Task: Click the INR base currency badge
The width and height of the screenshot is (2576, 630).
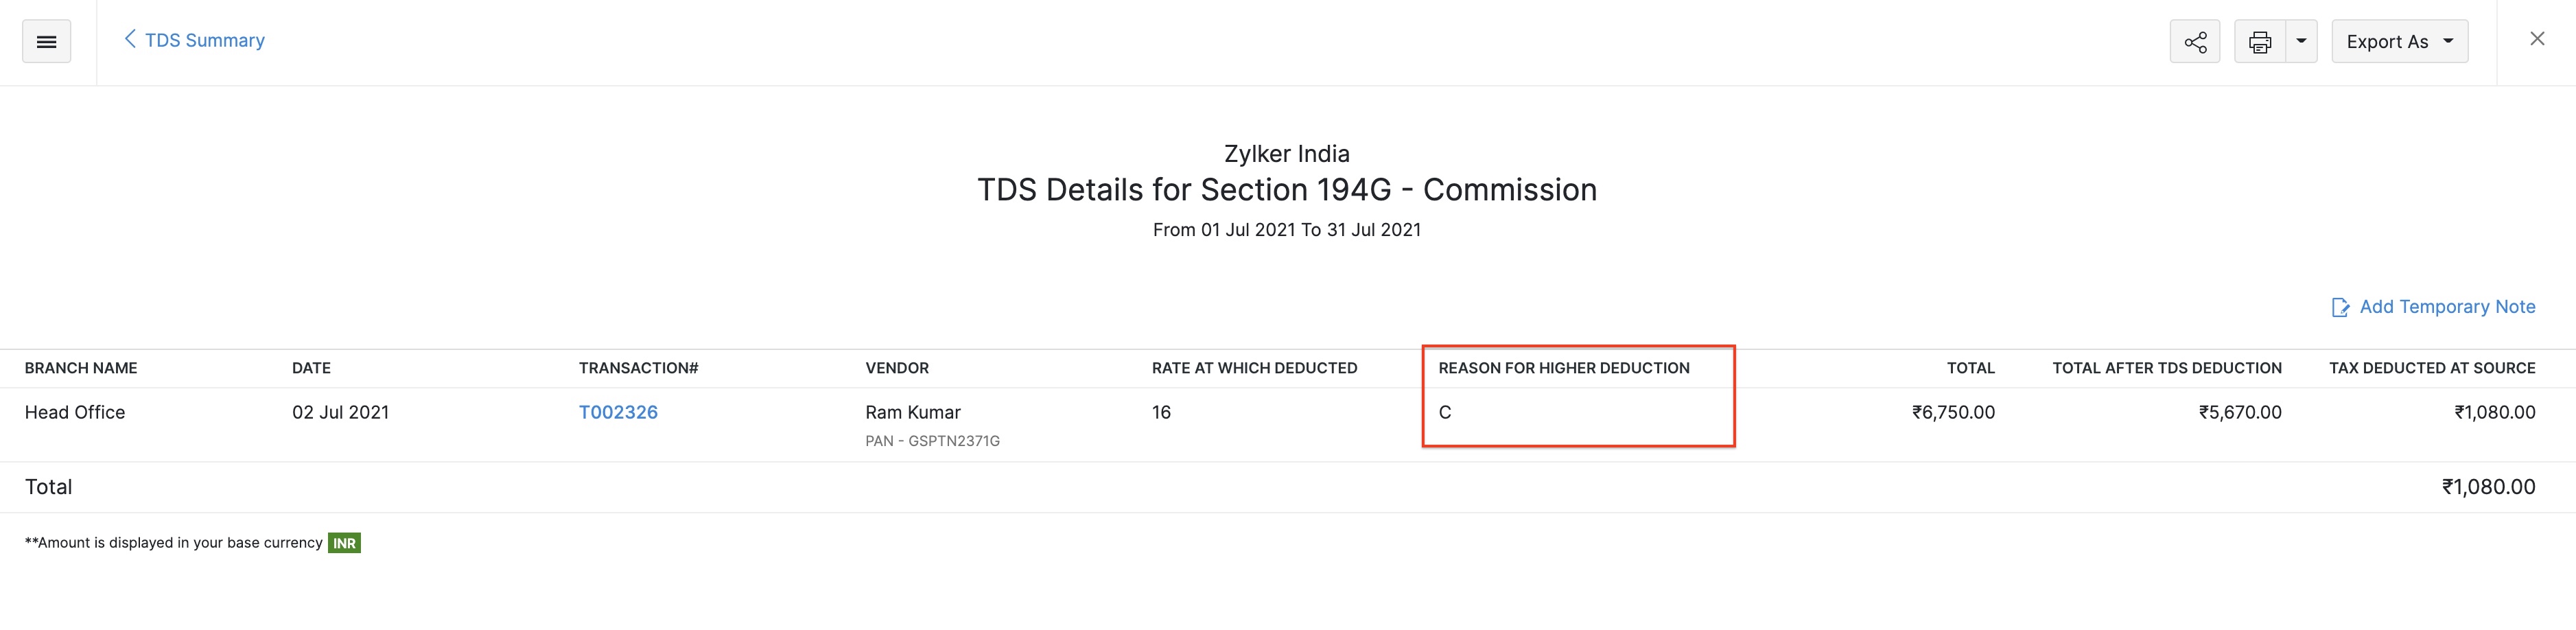Action: [344, 543]
